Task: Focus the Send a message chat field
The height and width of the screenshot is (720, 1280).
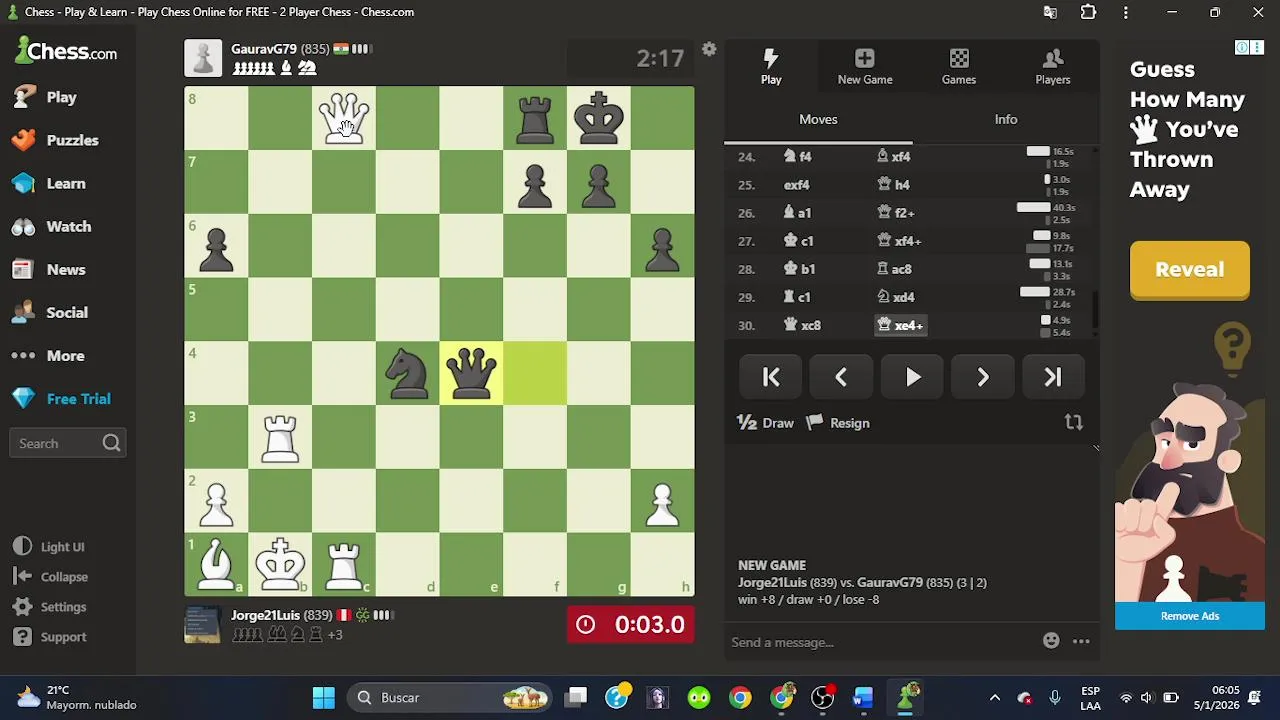Action: 880,642
